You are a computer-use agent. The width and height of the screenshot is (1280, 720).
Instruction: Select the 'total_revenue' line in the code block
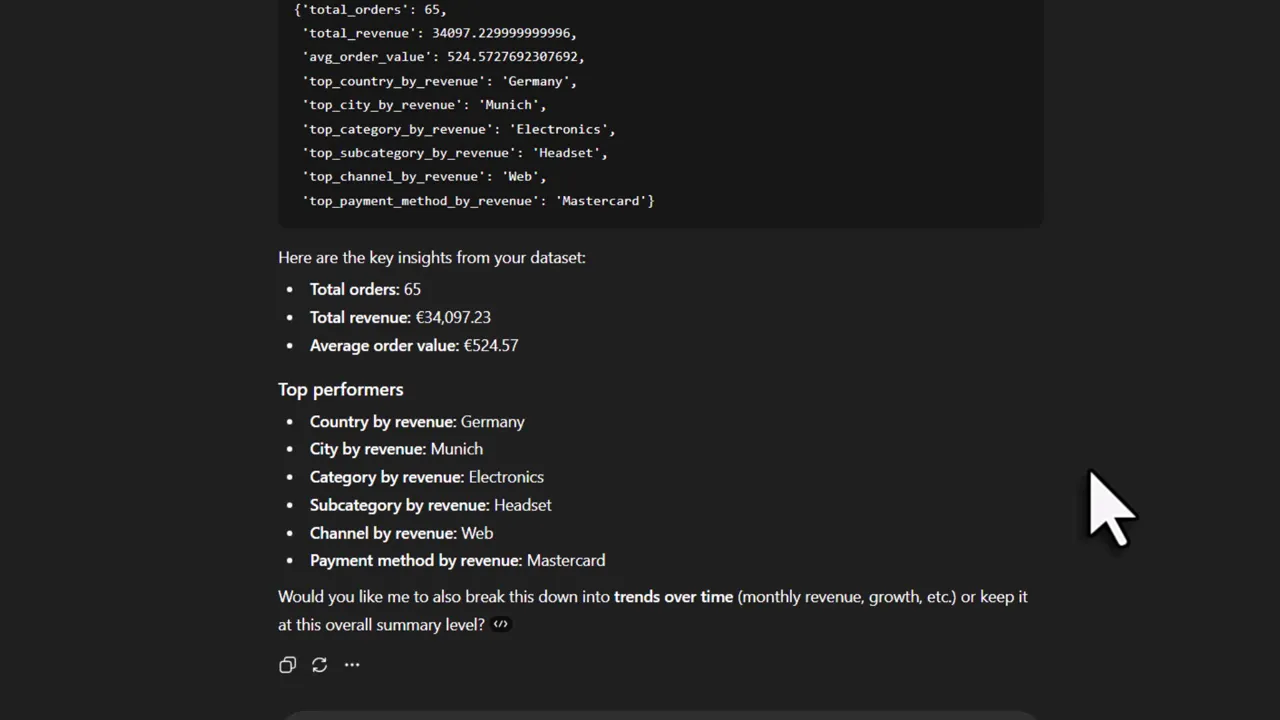(439, 32)
